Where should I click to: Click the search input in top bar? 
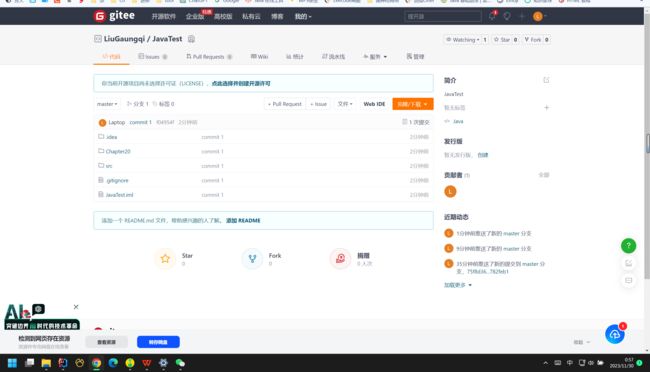(443, 16)
